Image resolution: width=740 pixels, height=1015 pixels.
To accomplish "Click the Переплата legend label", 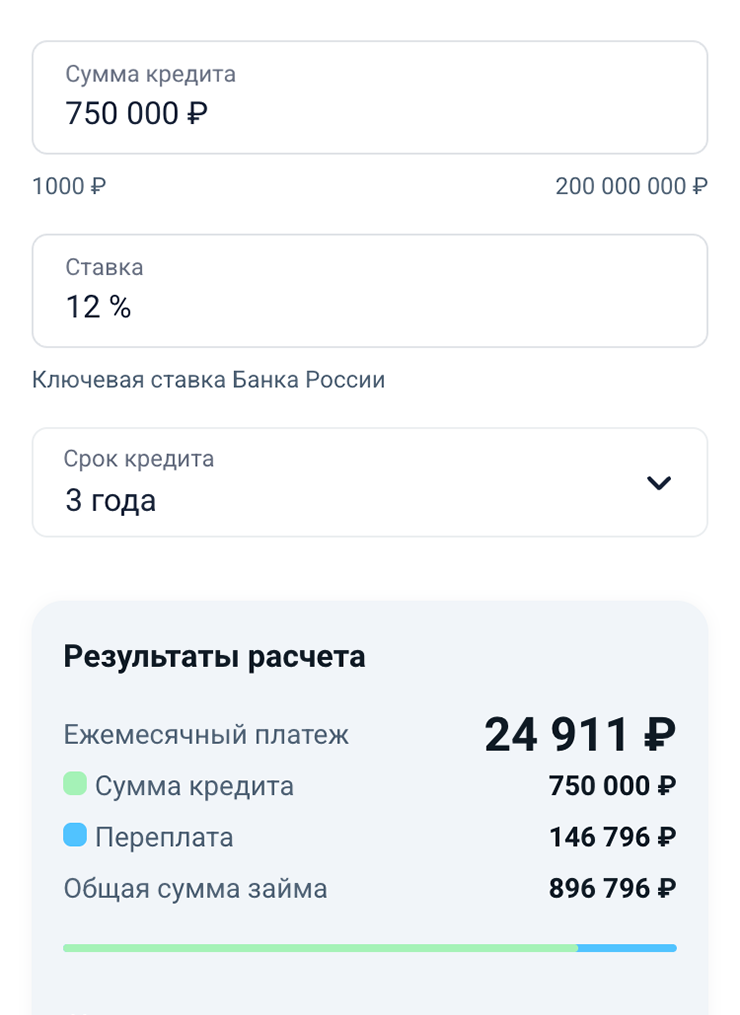I will pyautogui.click(x=164, y=837).
